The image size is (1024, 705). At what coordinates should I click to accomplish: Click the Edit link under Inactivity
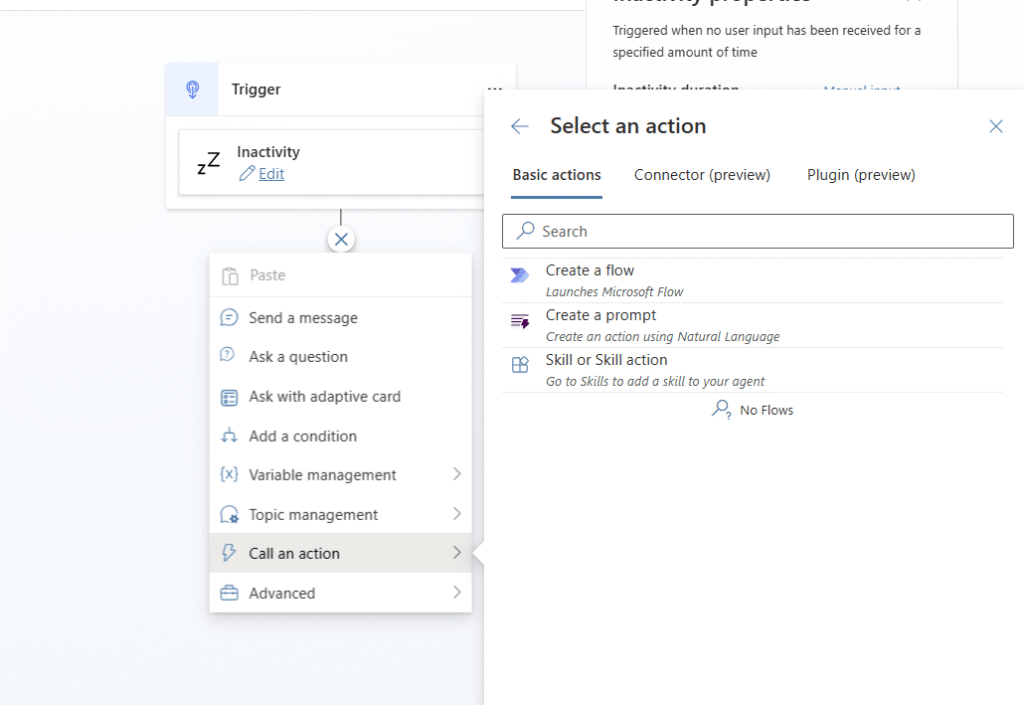click(x=271, y=174)
